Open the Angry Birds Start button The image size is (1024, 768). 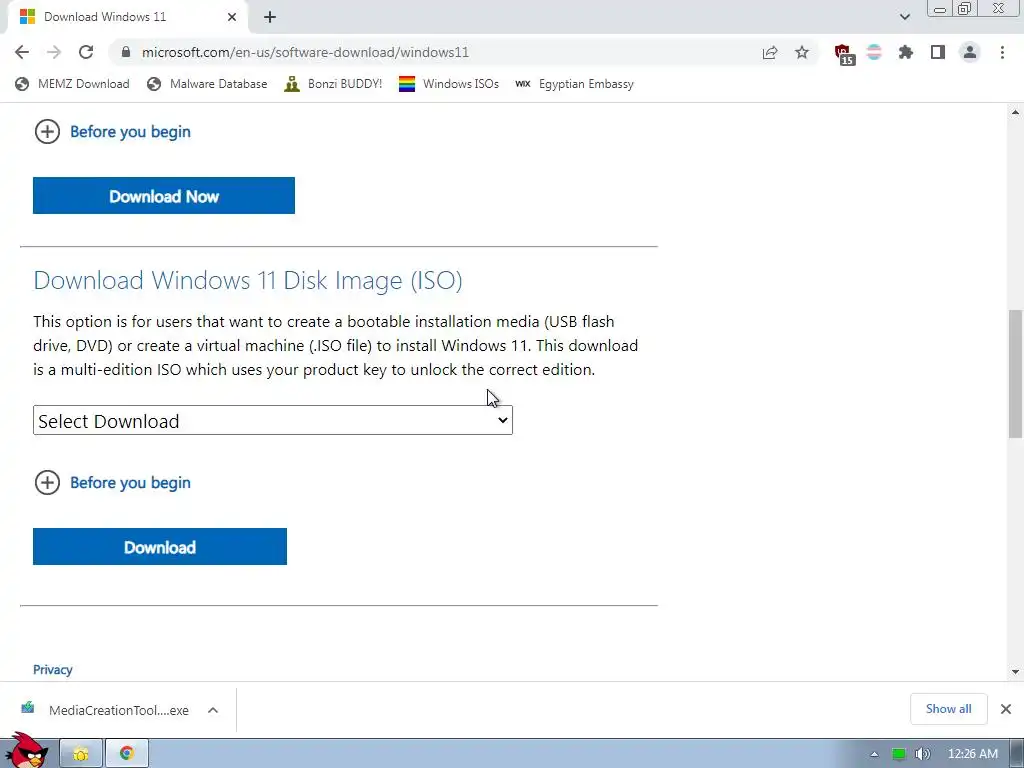pyautogui.click(x=27, y=751)
